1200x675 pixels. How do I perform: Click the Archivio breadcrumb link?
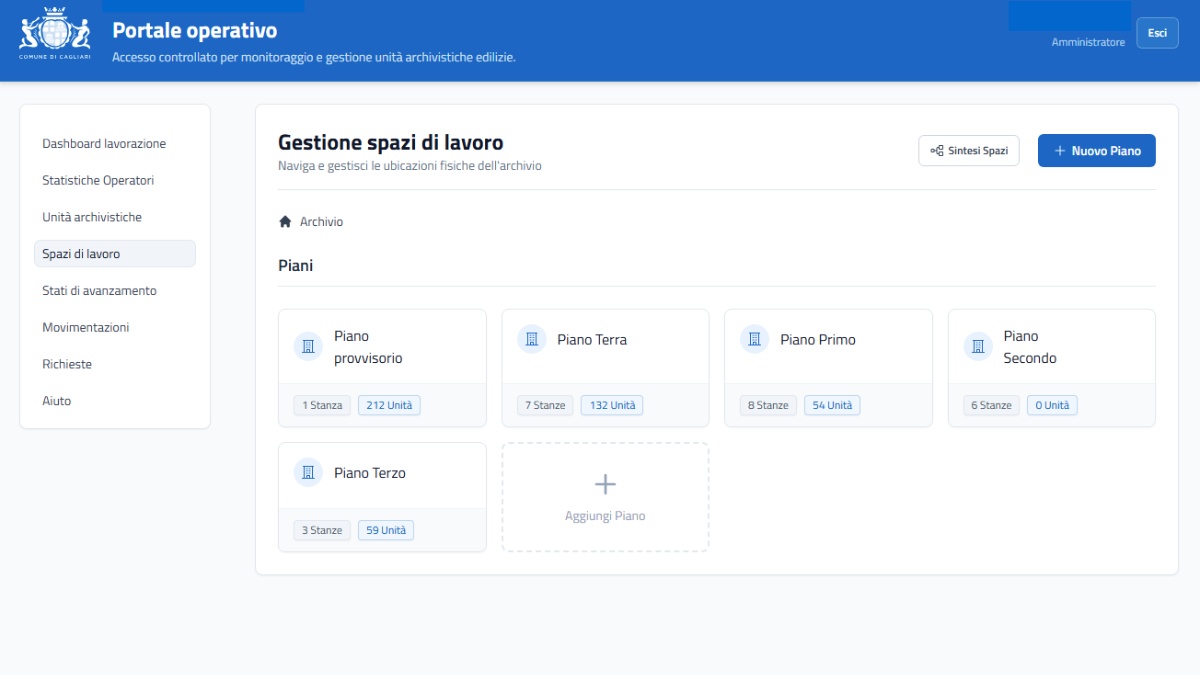coord(321,222)
